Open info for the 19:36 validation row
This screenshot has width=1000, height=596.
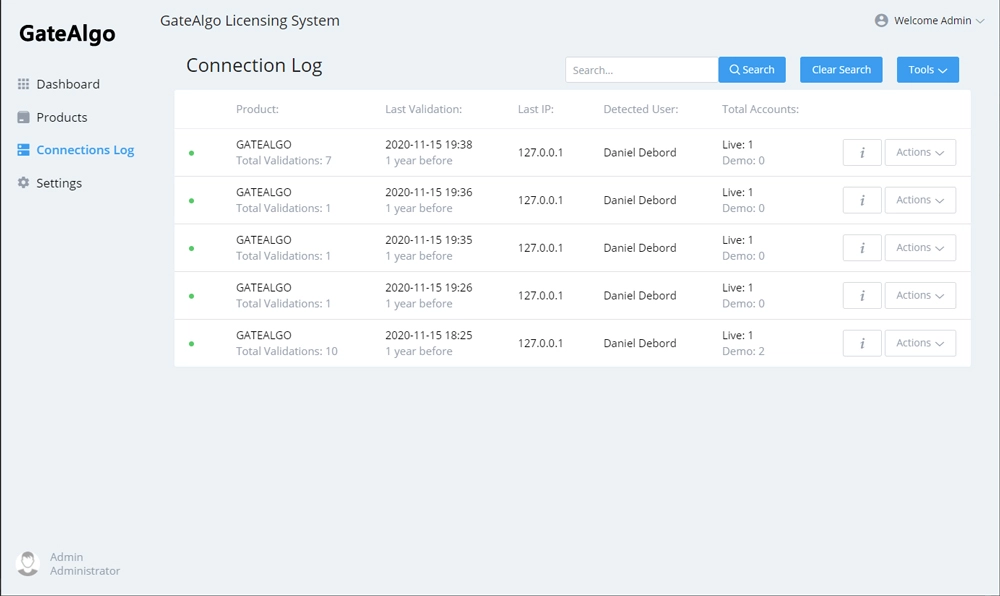[862, 200]
